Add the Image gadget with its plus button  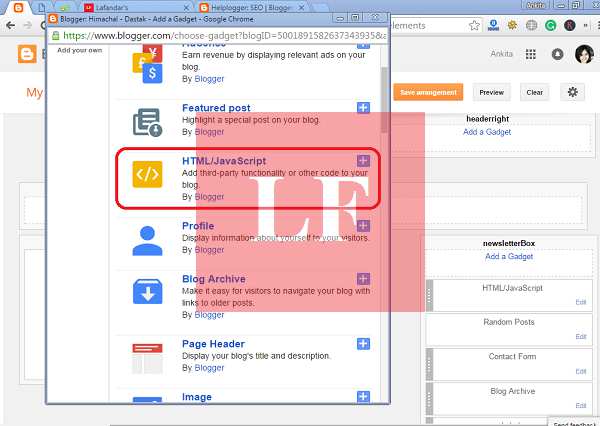(x=363, y=397)
